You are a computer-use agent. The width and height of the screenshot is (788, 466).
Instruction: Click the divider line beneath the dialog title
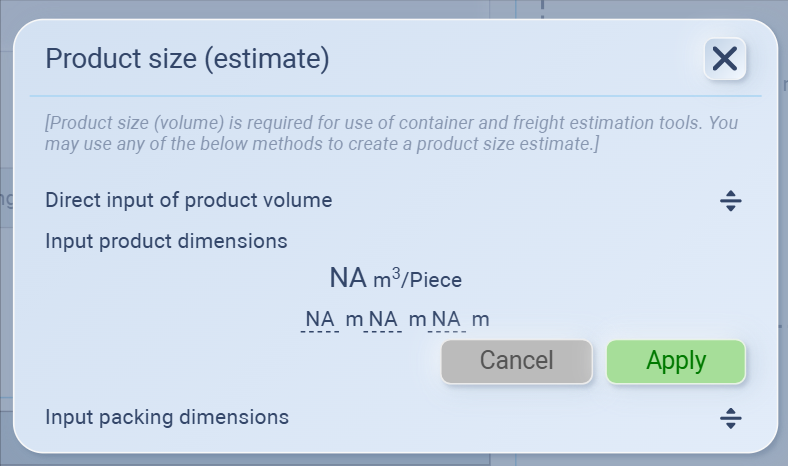click(395, 96)
